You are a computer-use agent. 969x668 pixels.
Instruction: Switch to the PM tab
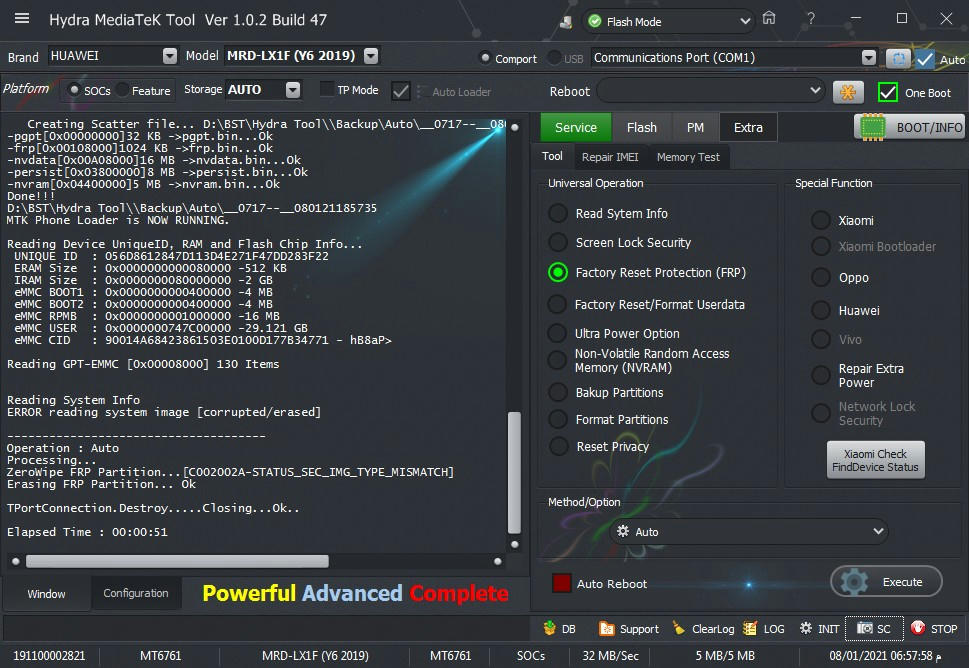(695, 127)
